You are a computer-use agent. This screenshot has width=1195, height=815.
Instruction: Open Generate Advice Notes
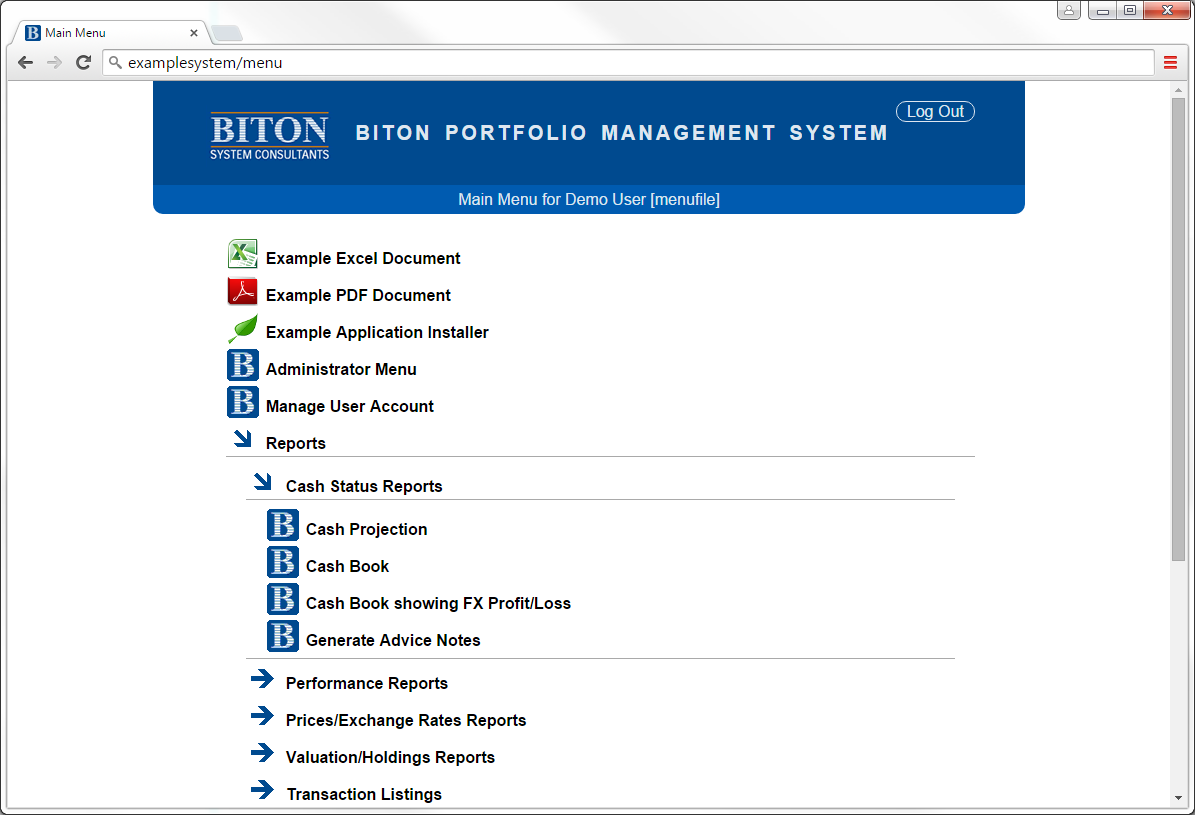point(393,640)
